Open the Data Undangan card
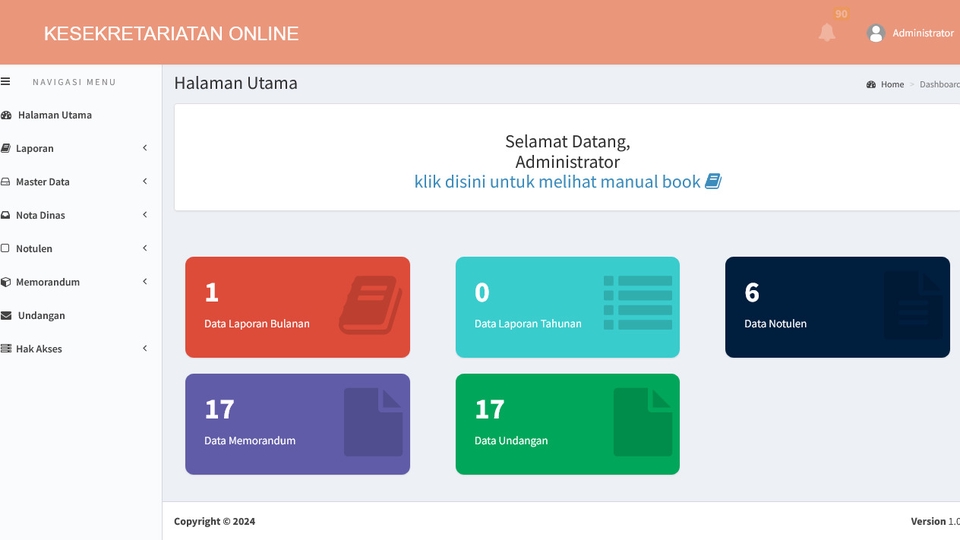 click(568, 424)
